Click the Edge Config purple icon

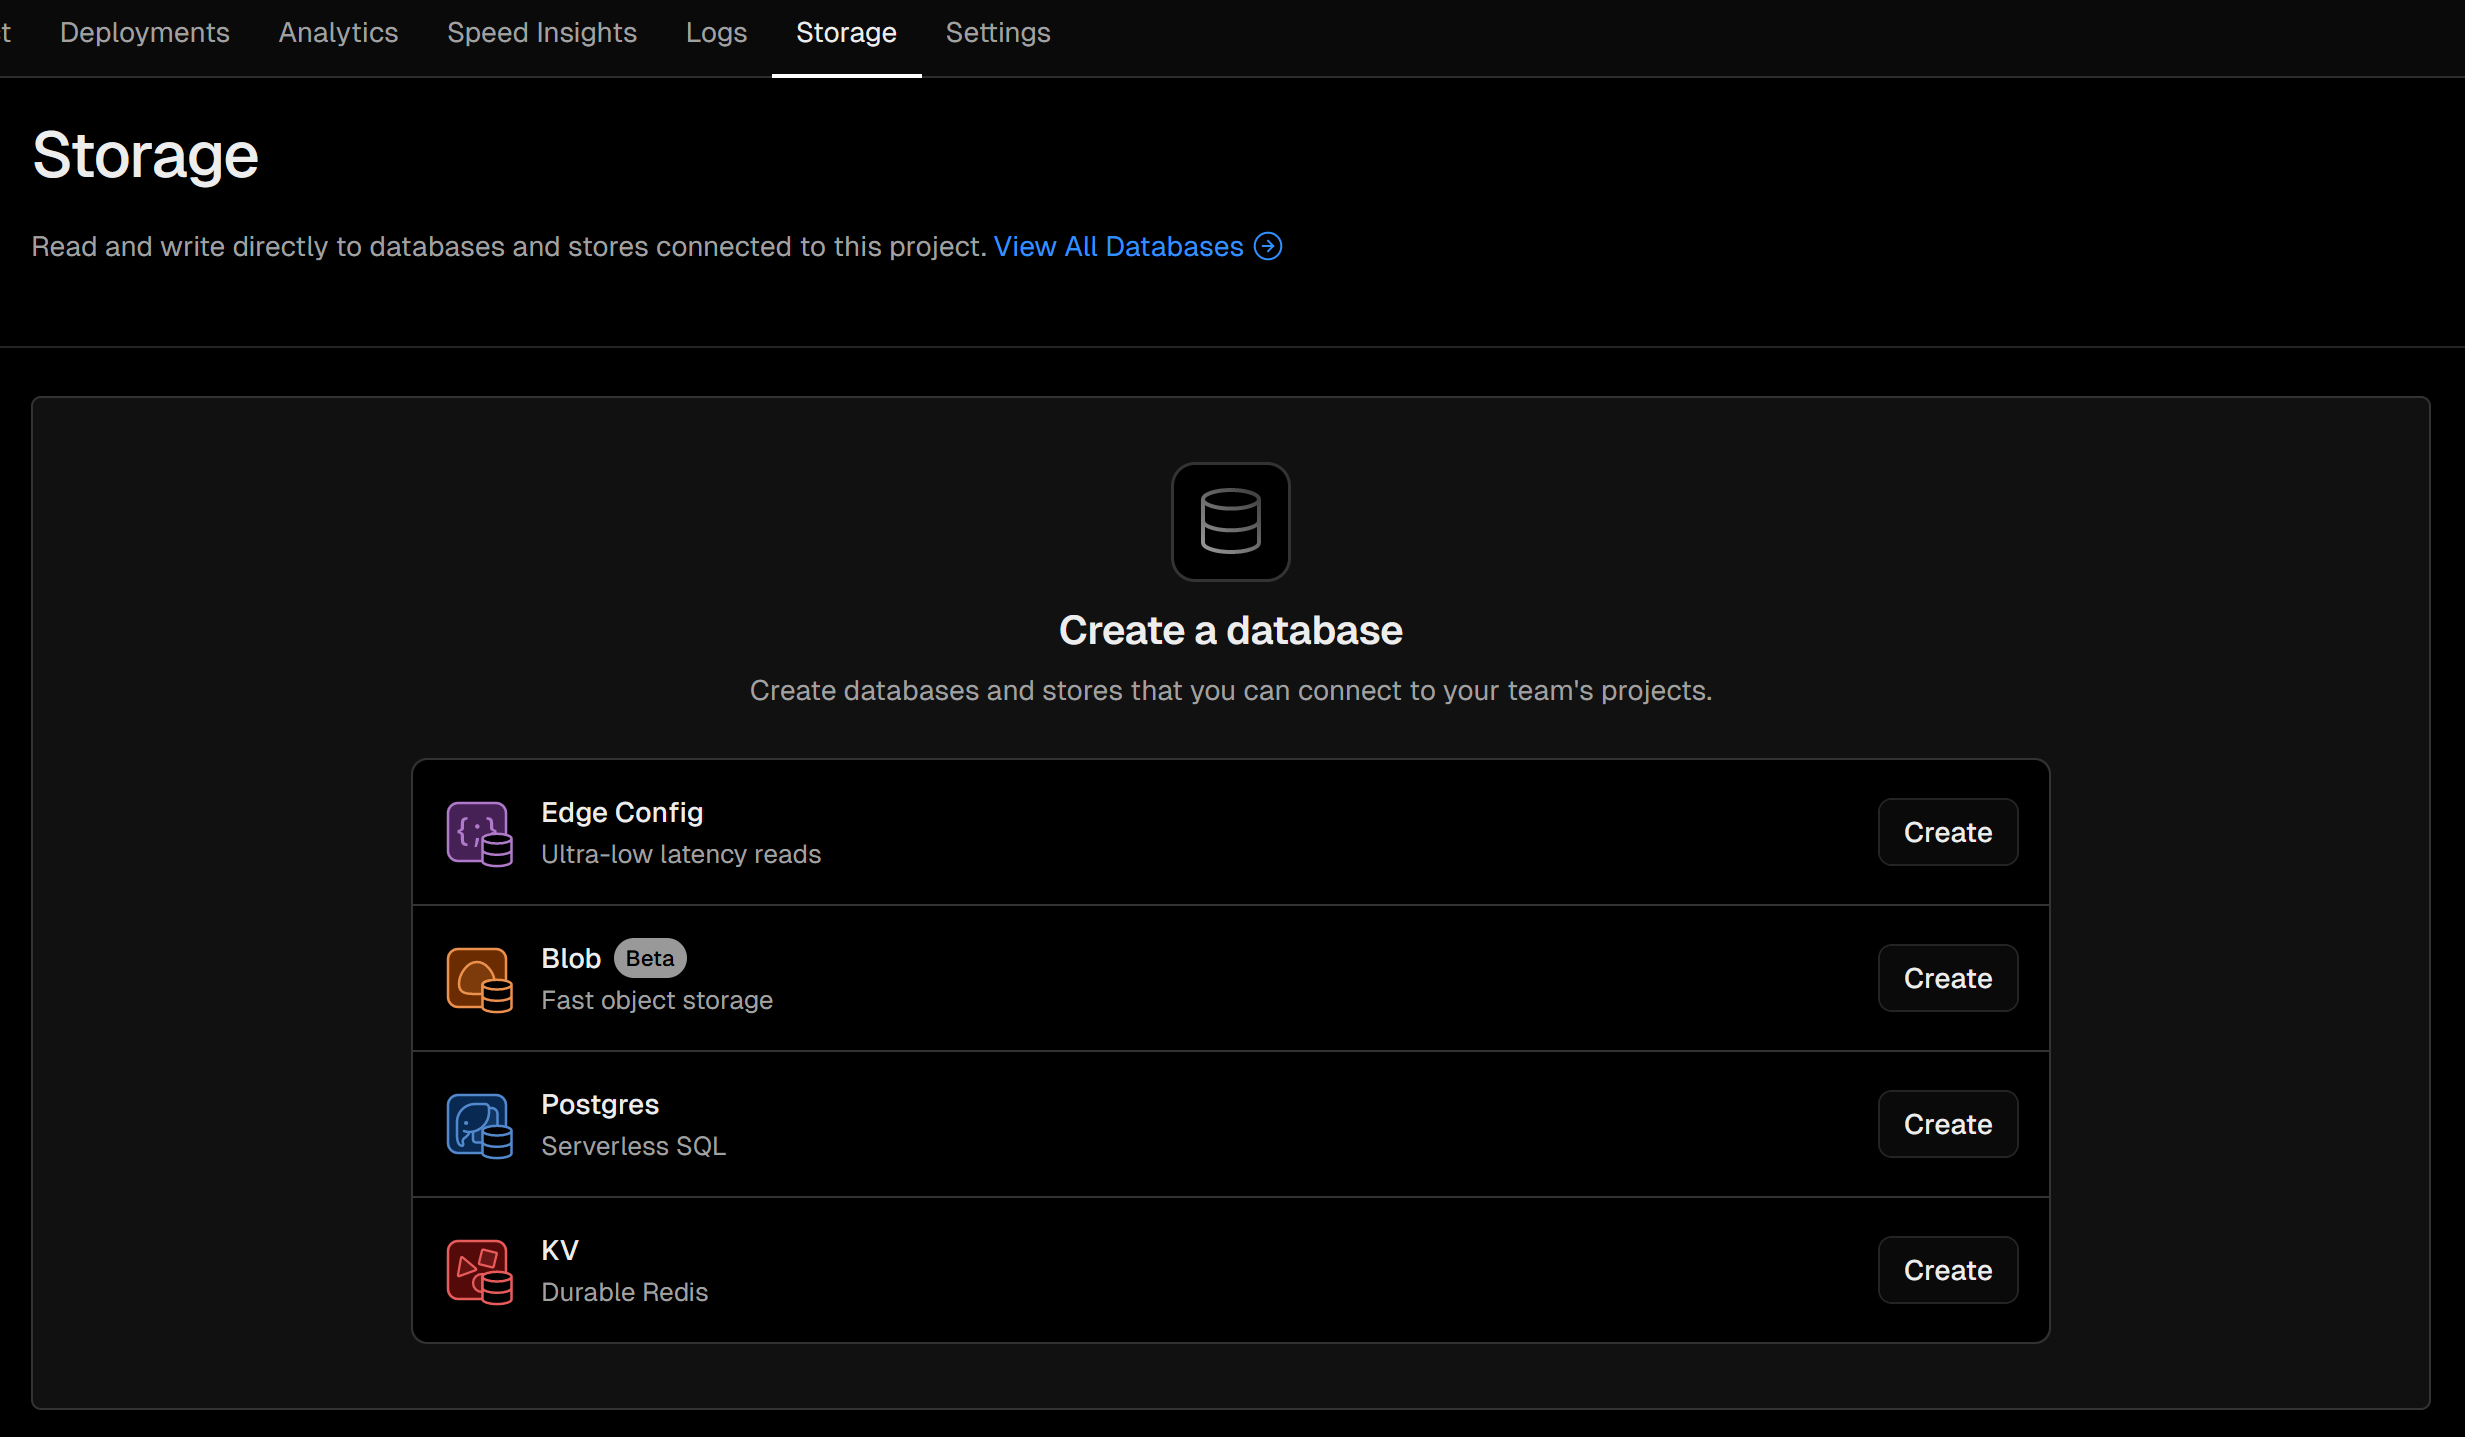click(479, 833)
